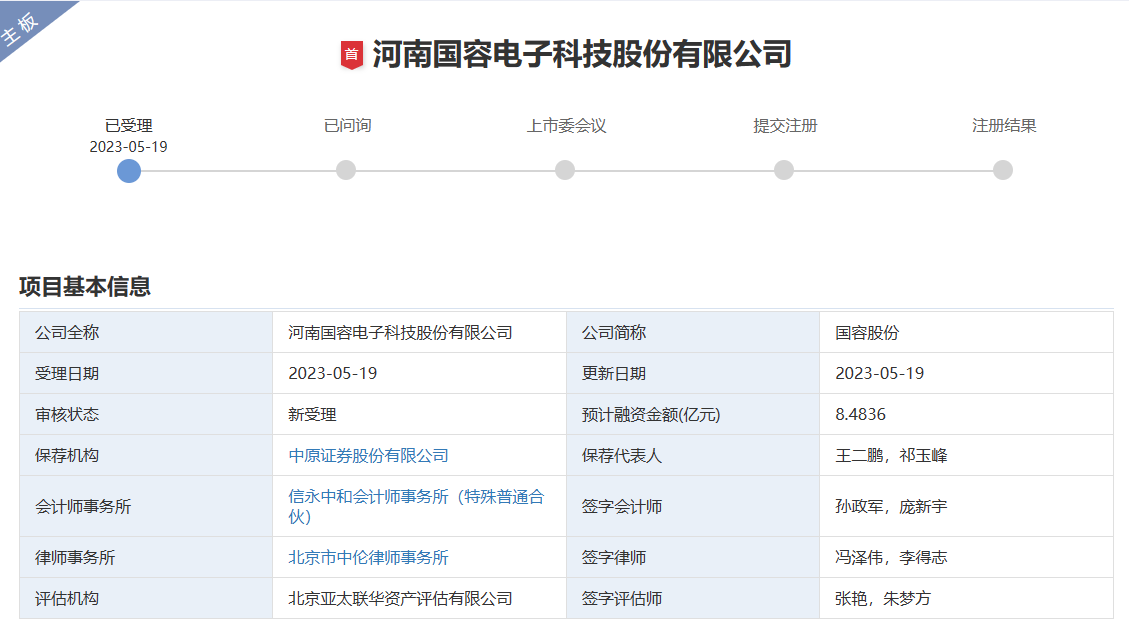Click the 更新日期 label cell
This screenshot has width=1129, height=624.
(693, 374)
